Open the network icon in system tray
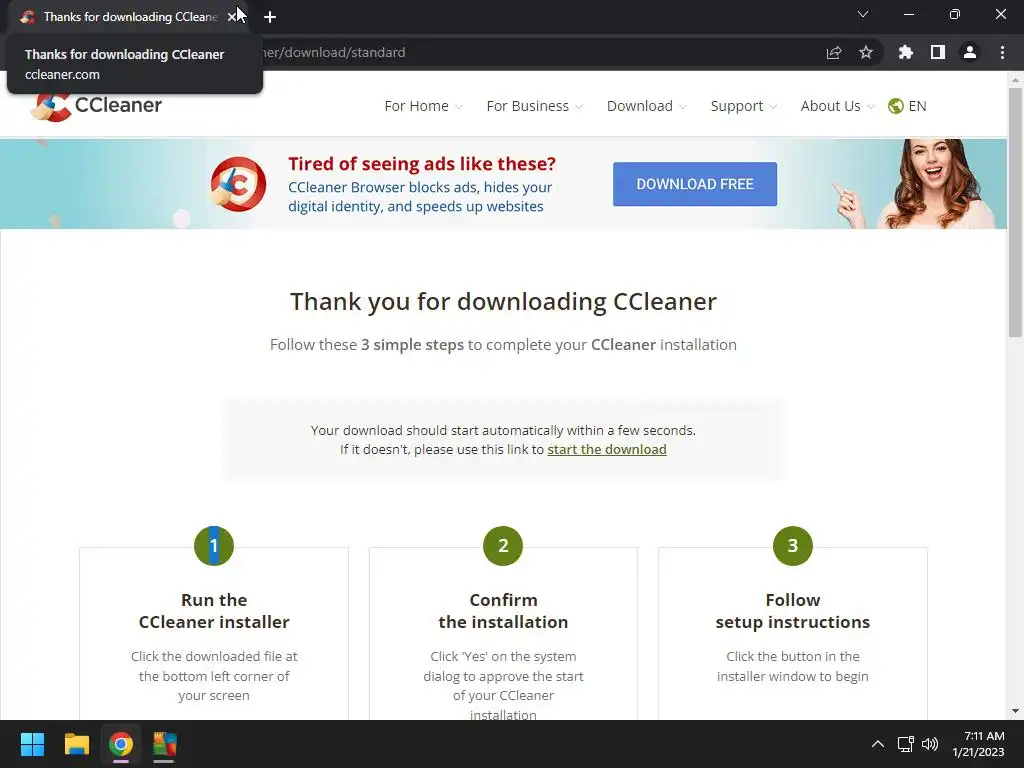The width and height of the screenshot is (1024, 768). [905, 744]
